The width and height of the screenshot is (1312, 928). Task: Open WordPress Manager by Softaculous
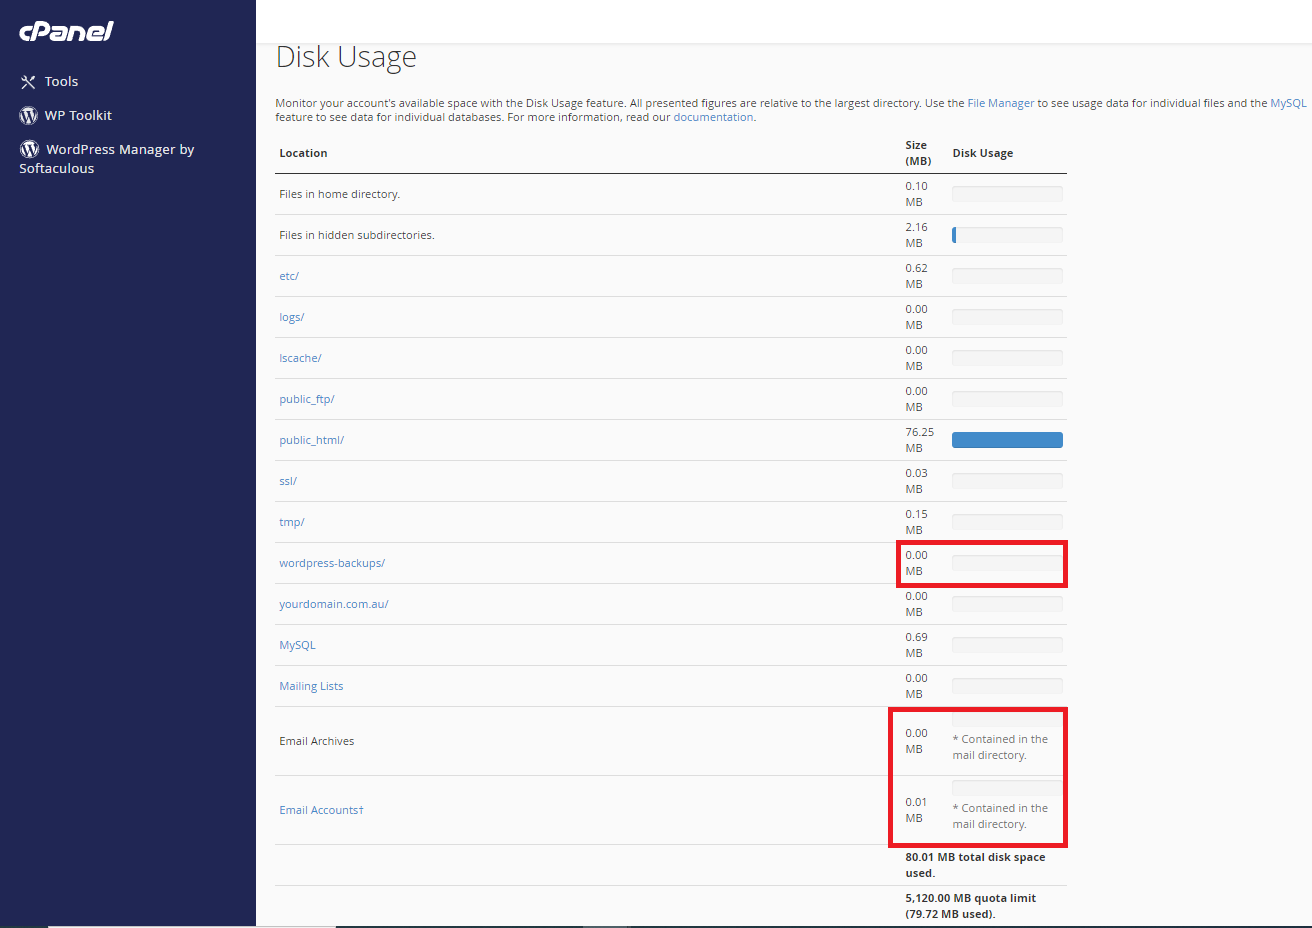pos(107,159)
